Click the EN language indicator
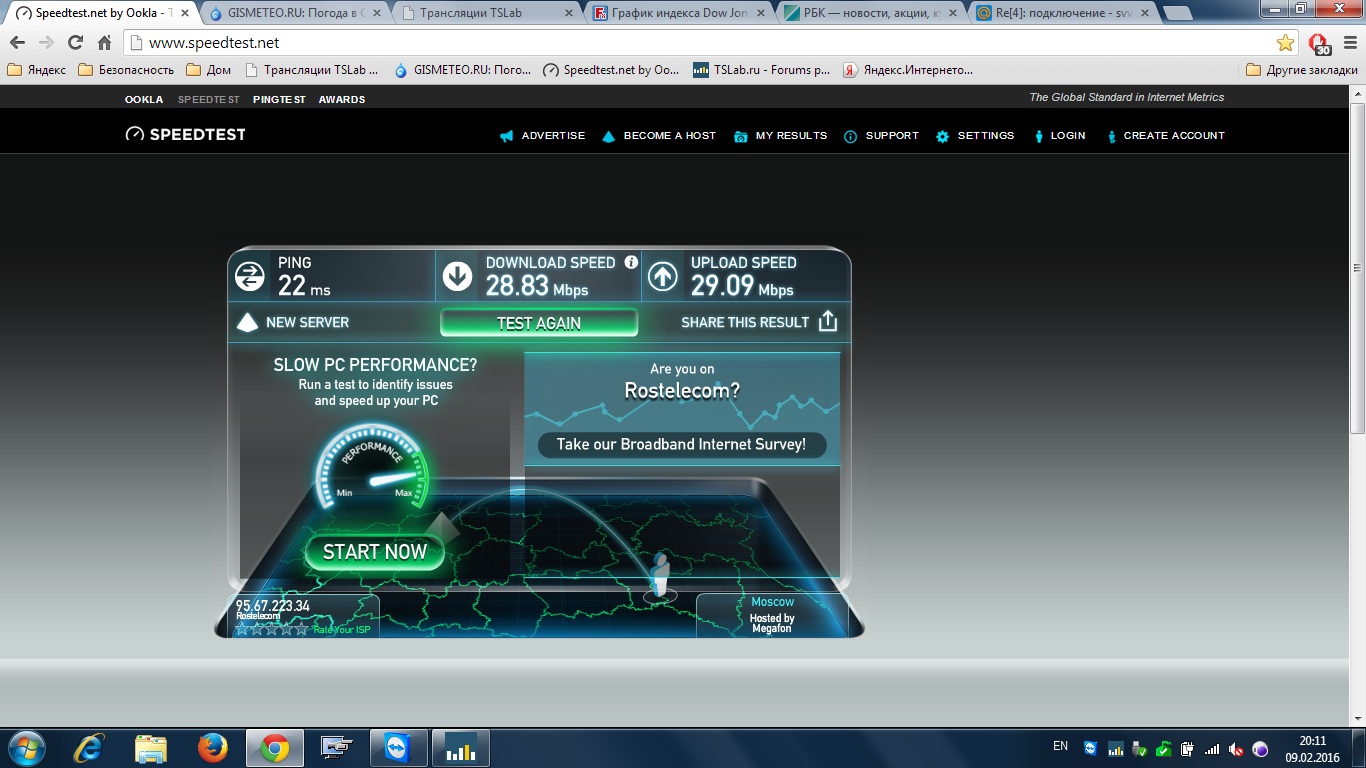The image size is (1366, 768). click(x=1060, y=746)
